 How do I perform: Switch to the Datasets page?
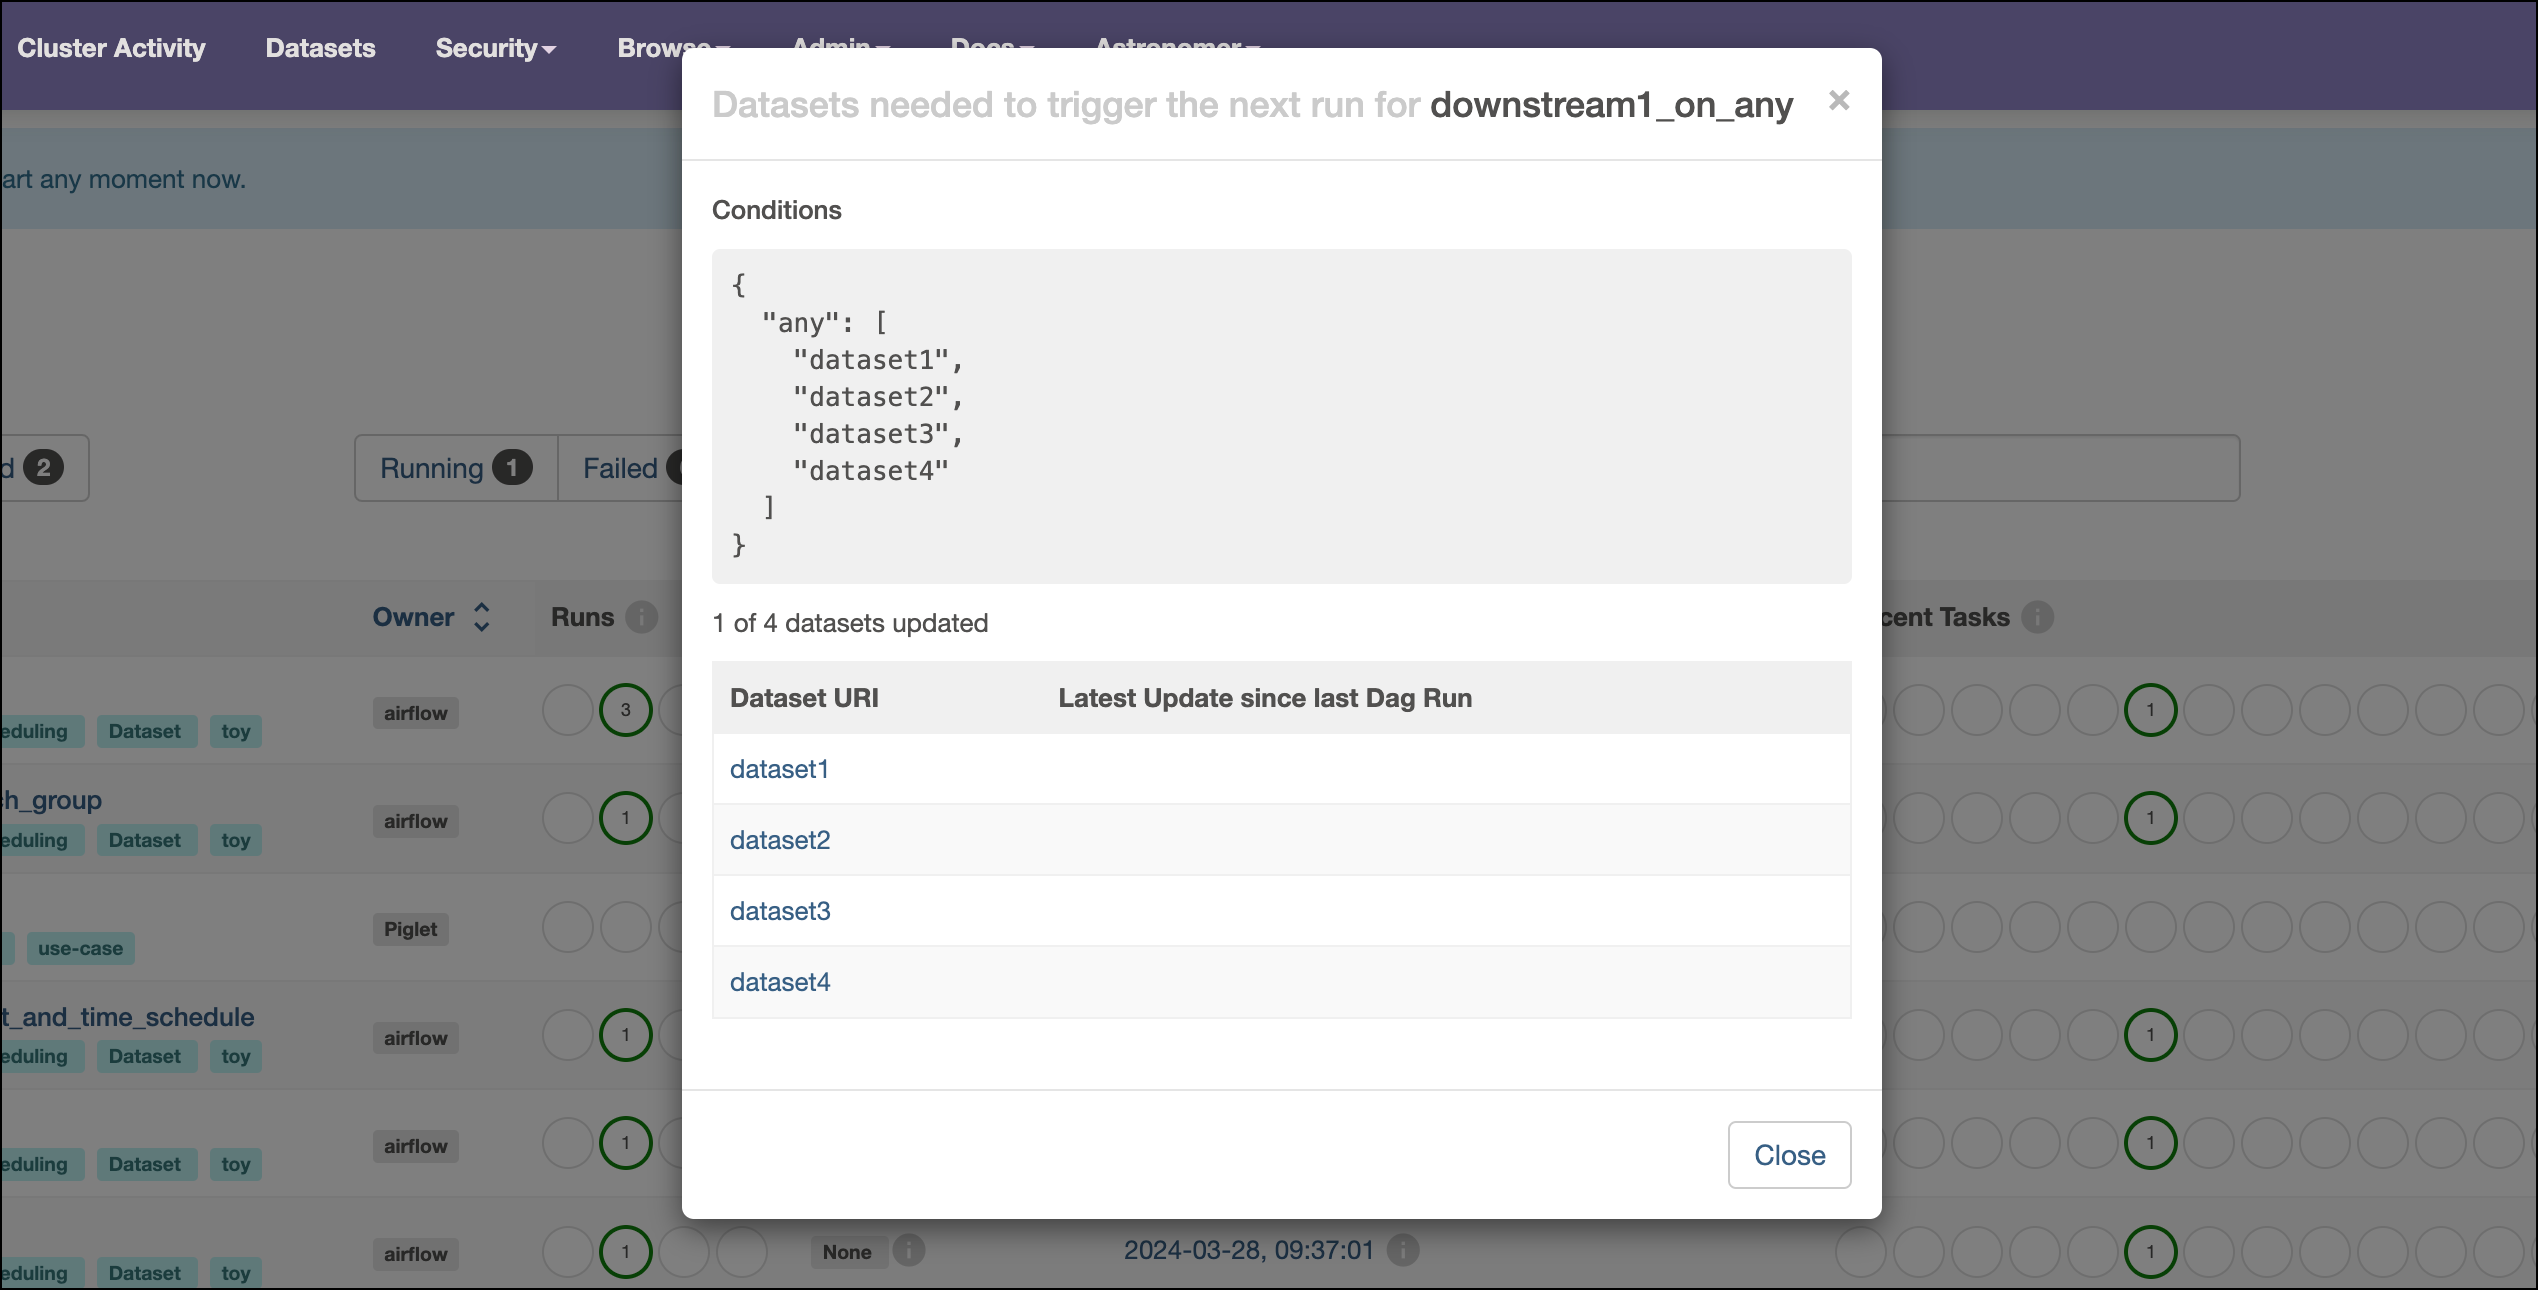[x=320, y=47]
